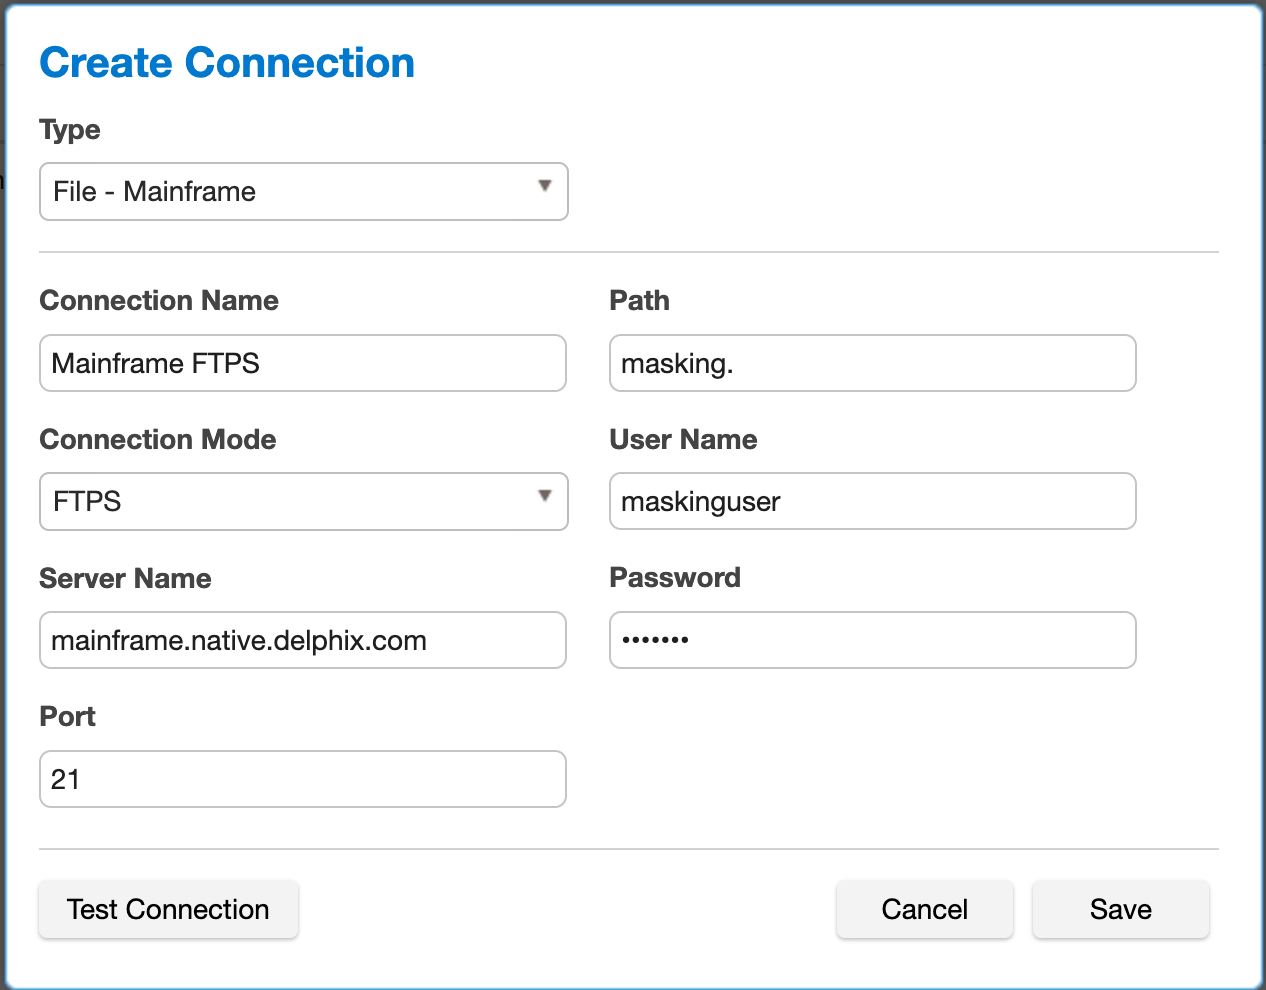Select the User Name field with maskinguser
This screenshot has height=990, width=1266.
coord(872,501)
